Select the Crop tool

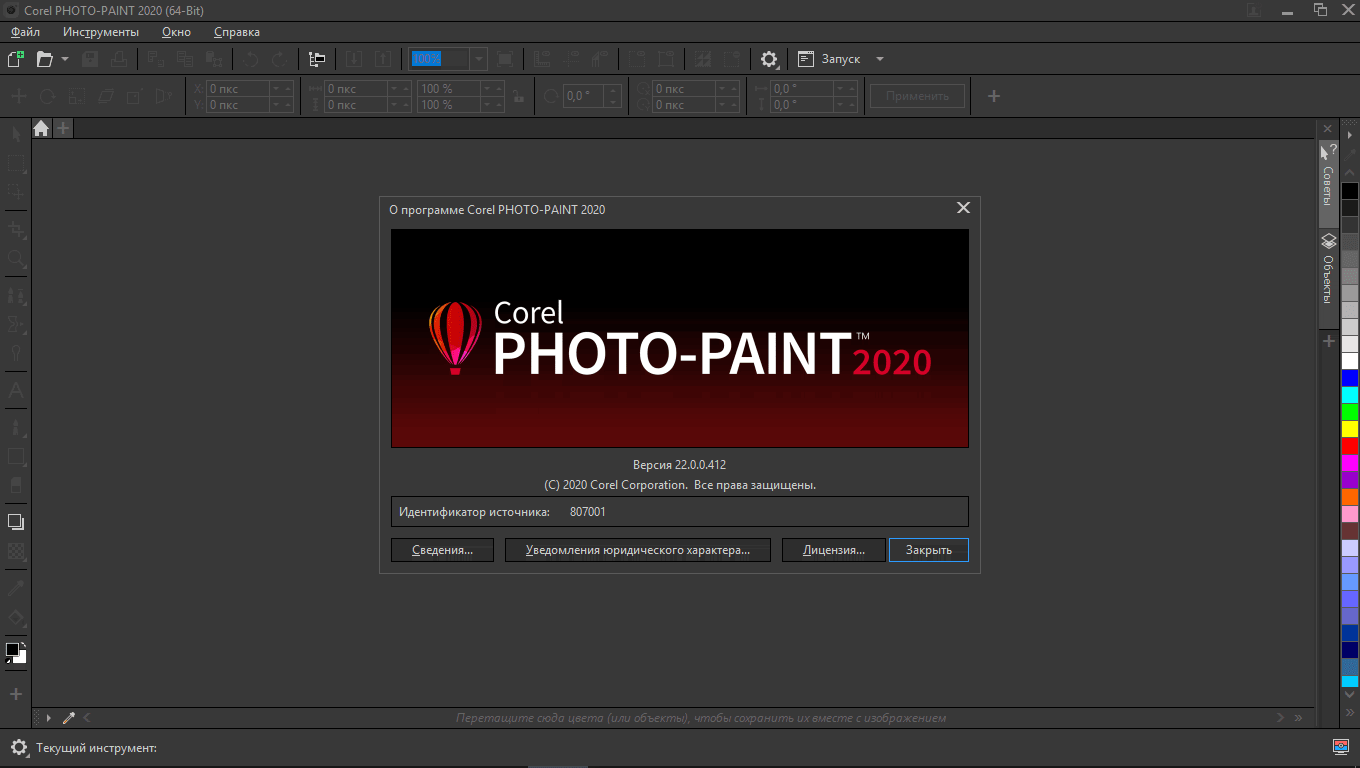16,229
